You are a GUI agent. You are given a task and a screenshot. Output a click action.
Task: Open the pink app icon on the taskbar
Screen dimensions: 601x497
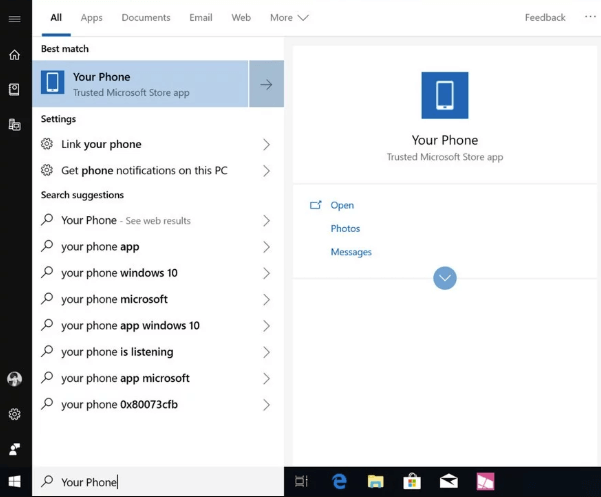pyautogui.click(x=485, y=481)
